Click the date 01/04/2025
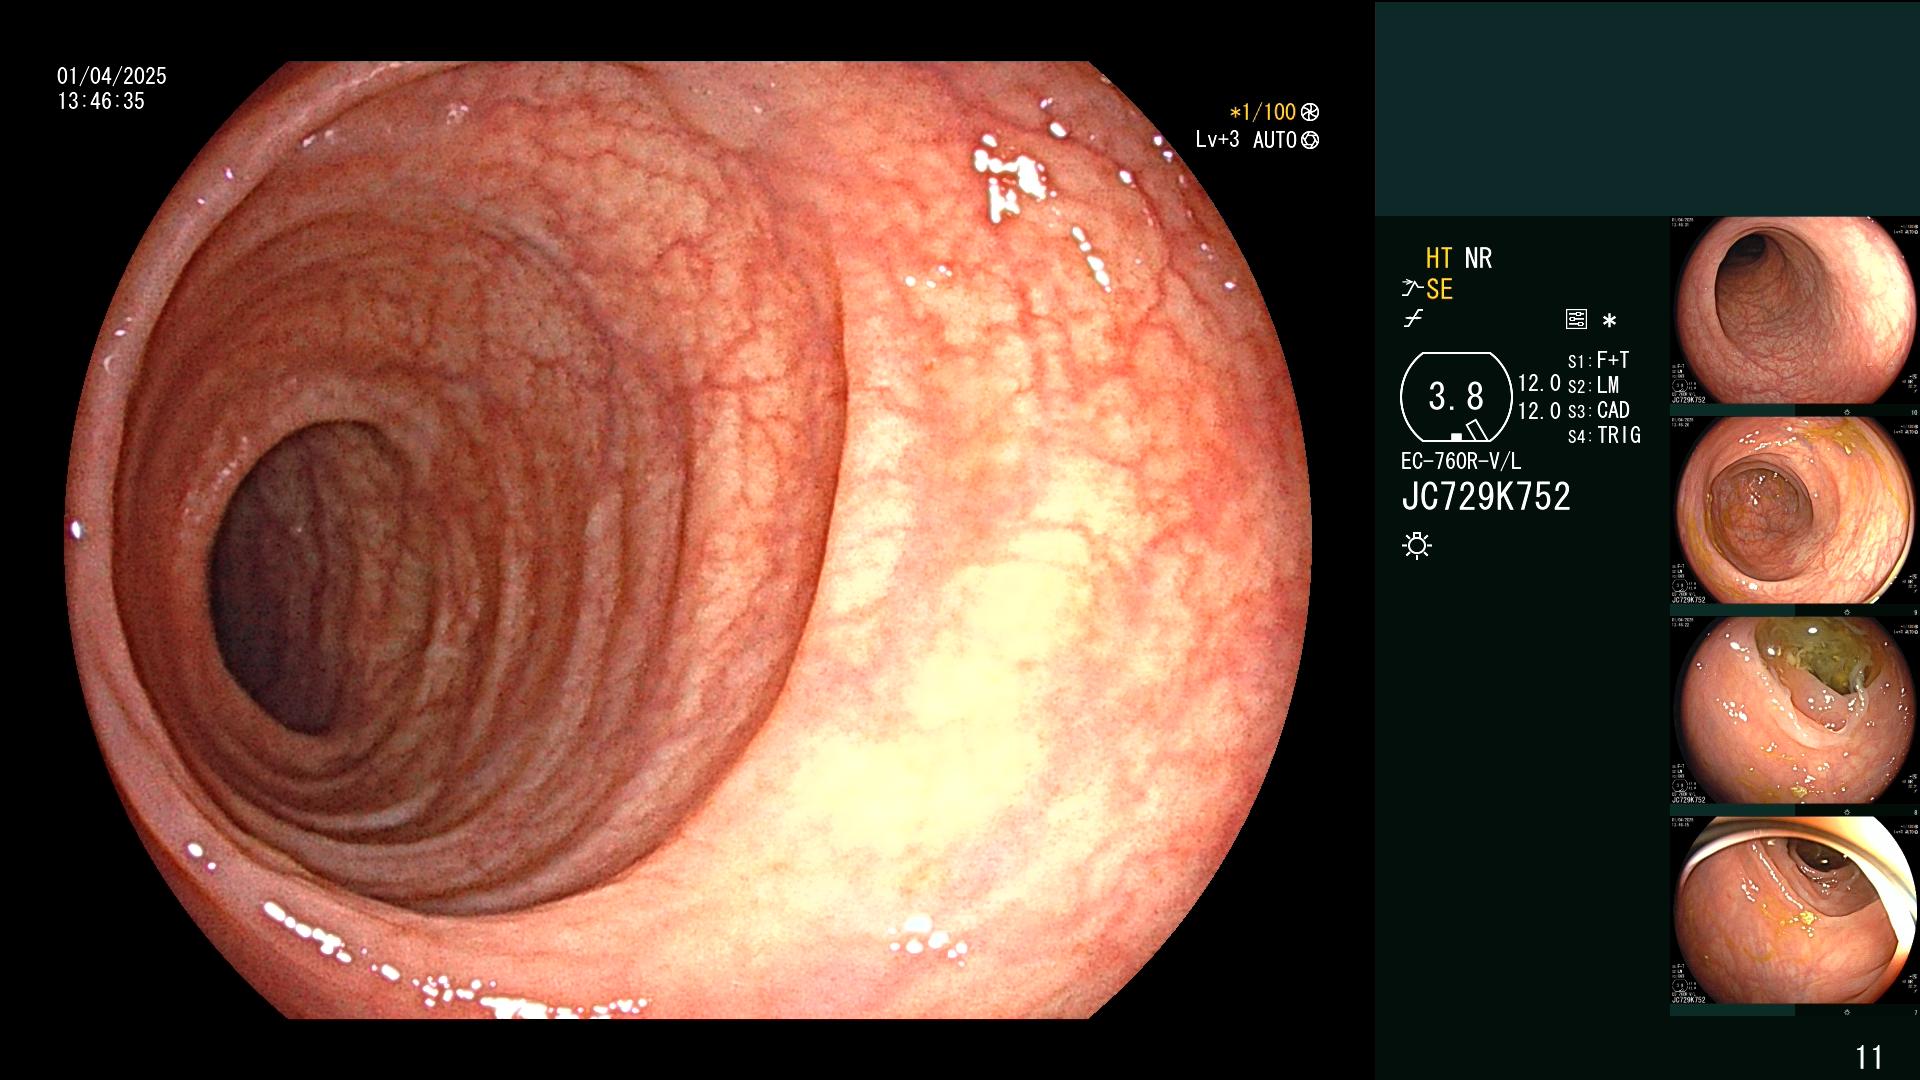Image resolution: width=1920 pixels, height=1080 pixels. tap(112, 76)
